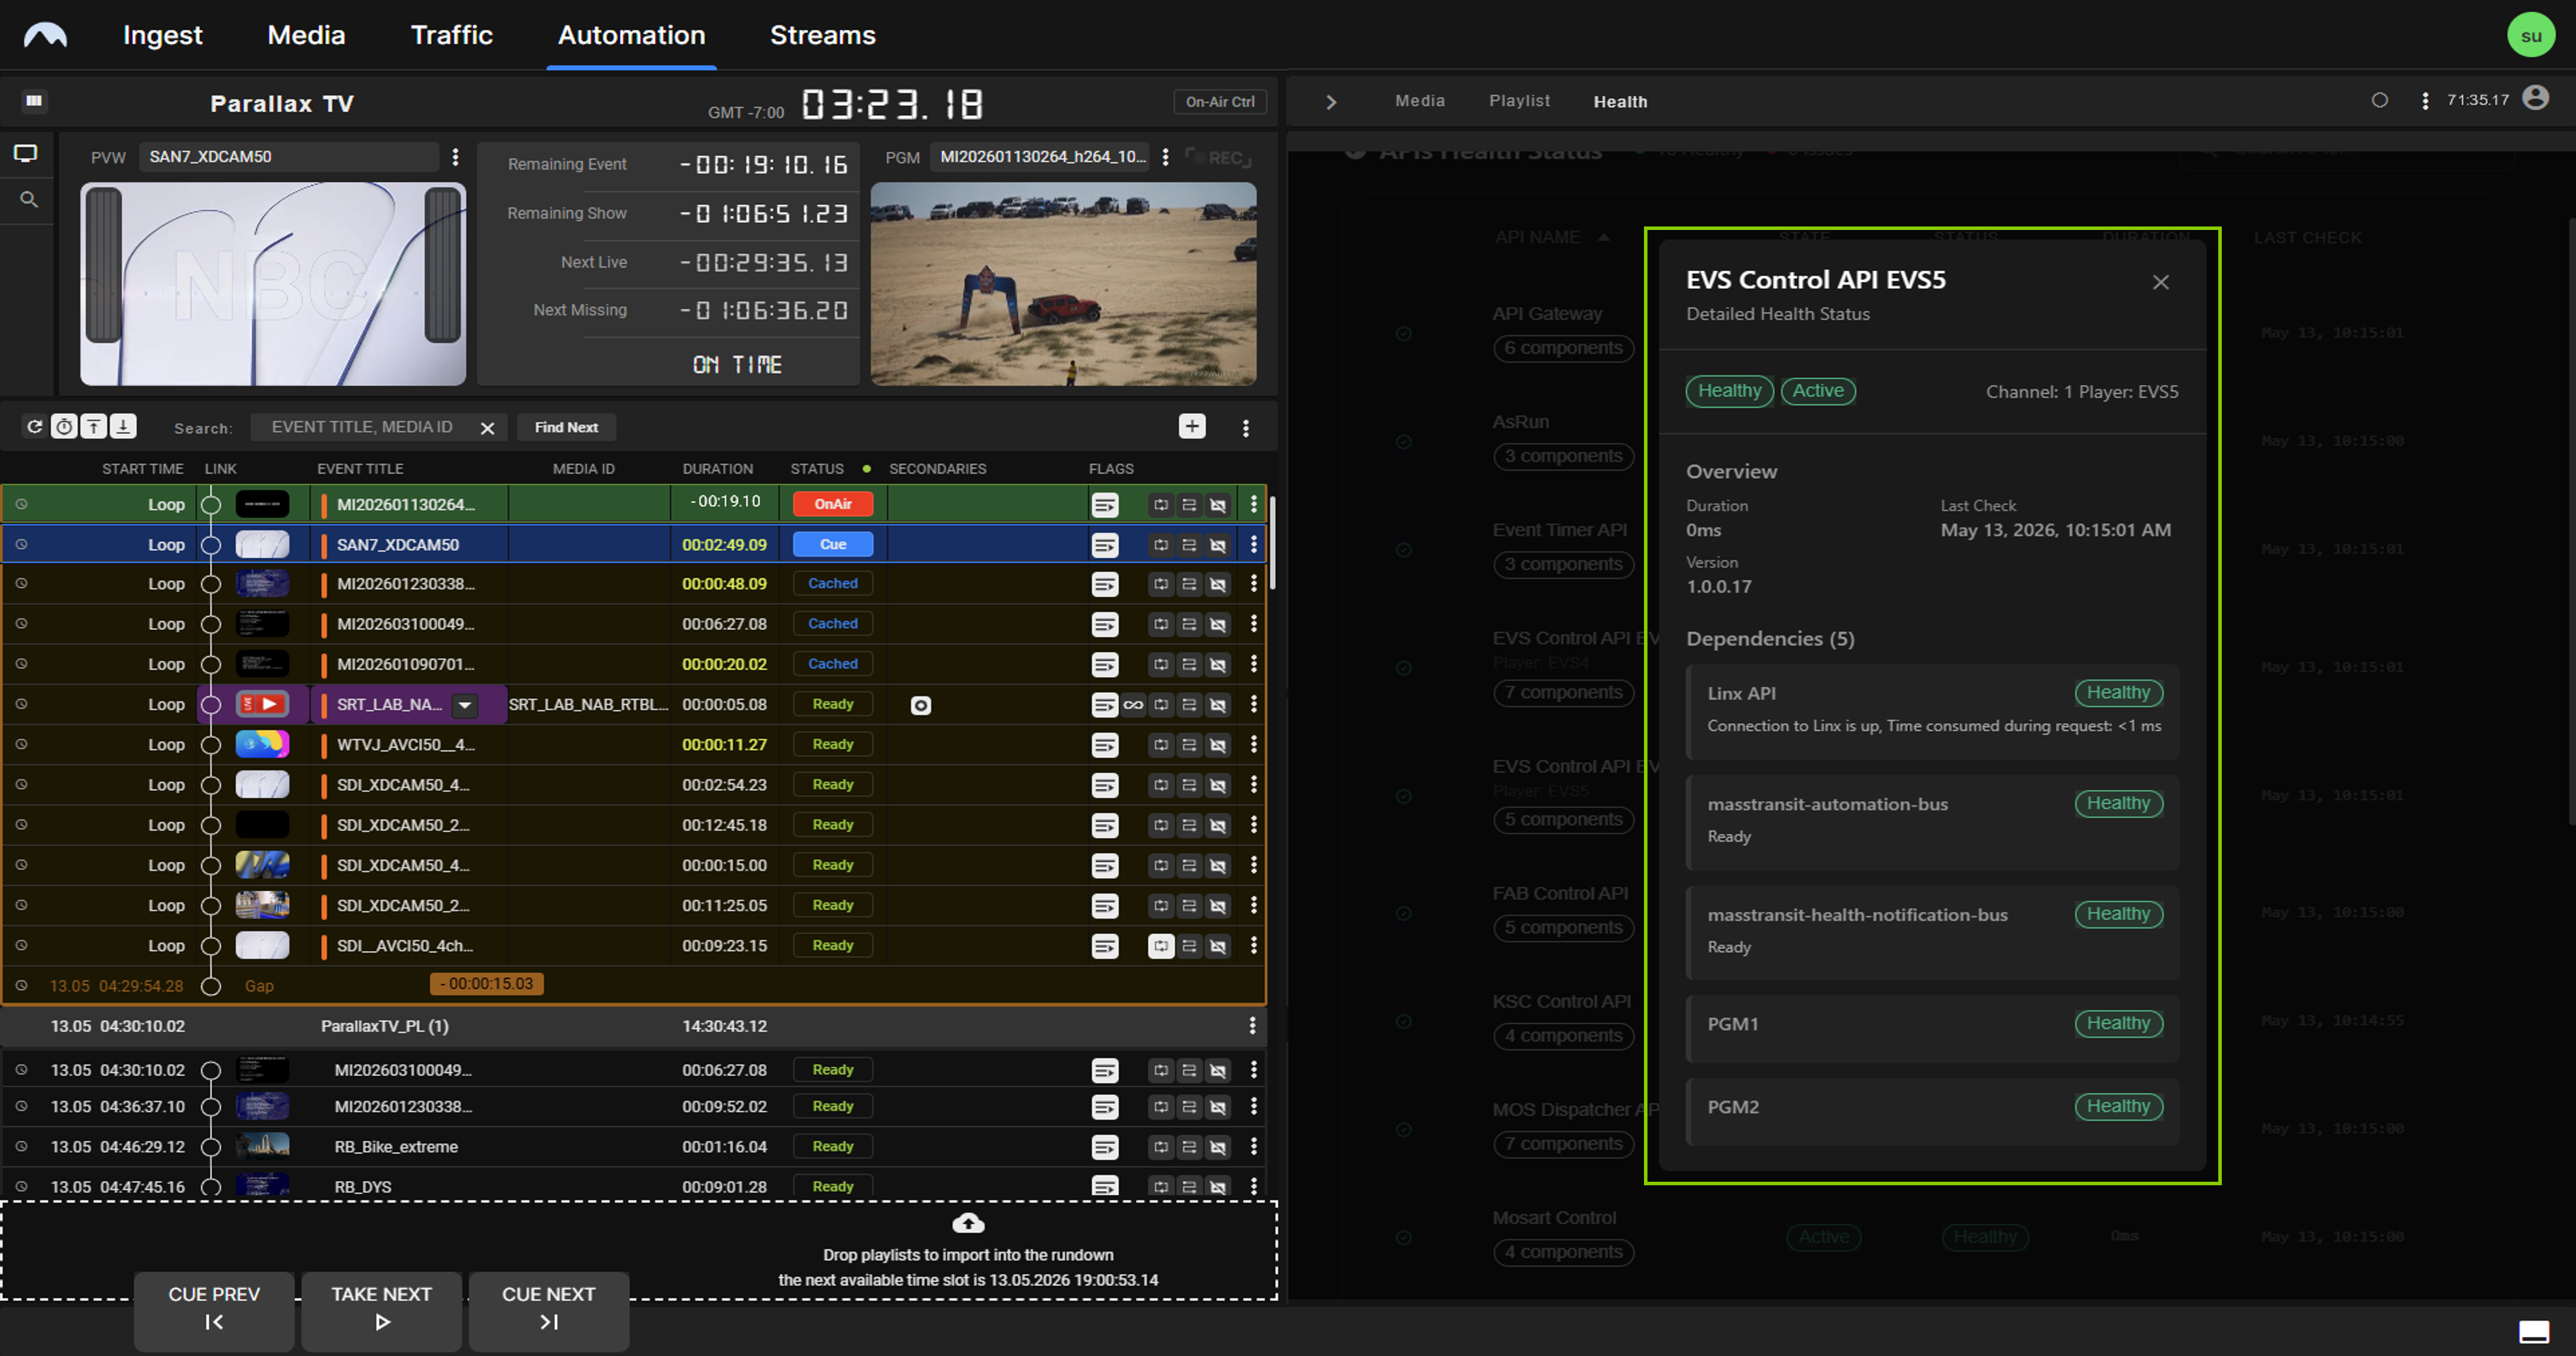Image resolution: width=2576 pixels, height=1356 pixels.
Task: Click the PVW preview thumbnail
Action: 273,284
